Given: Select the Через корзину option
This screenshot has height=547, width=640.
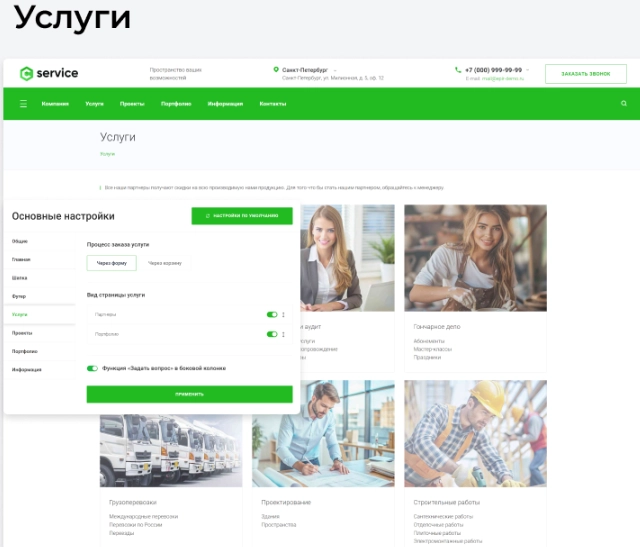Looking at the screenshot, I should click(164, 263).
